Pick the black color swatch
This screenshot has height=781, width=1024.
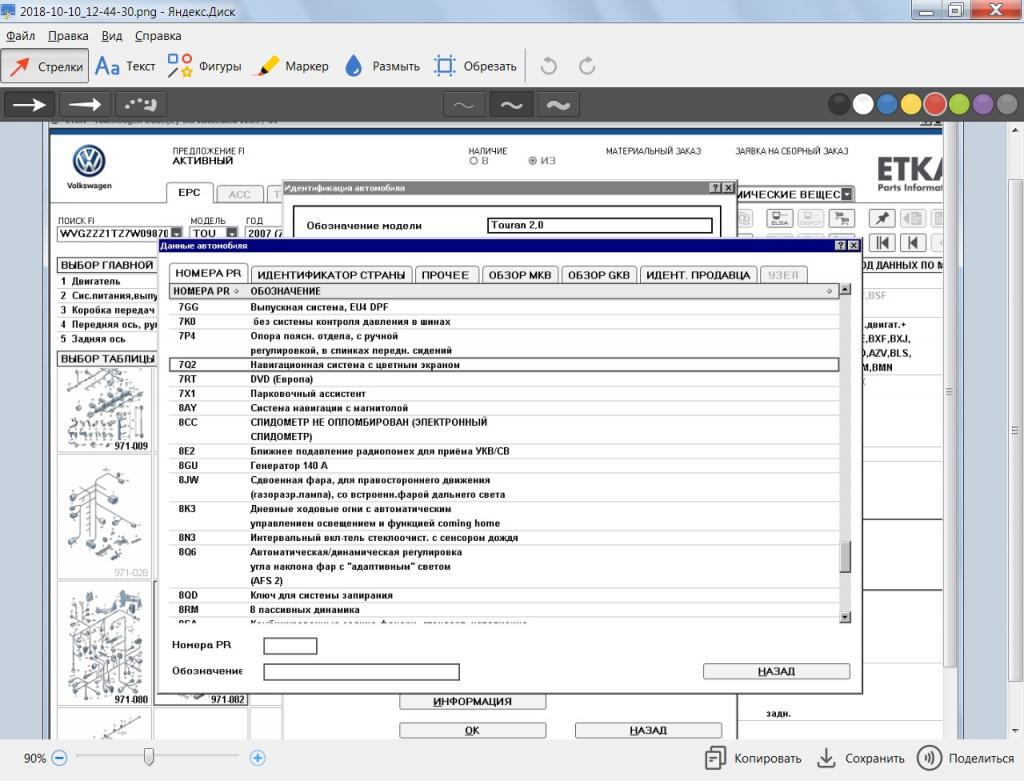tap(839, 104)
